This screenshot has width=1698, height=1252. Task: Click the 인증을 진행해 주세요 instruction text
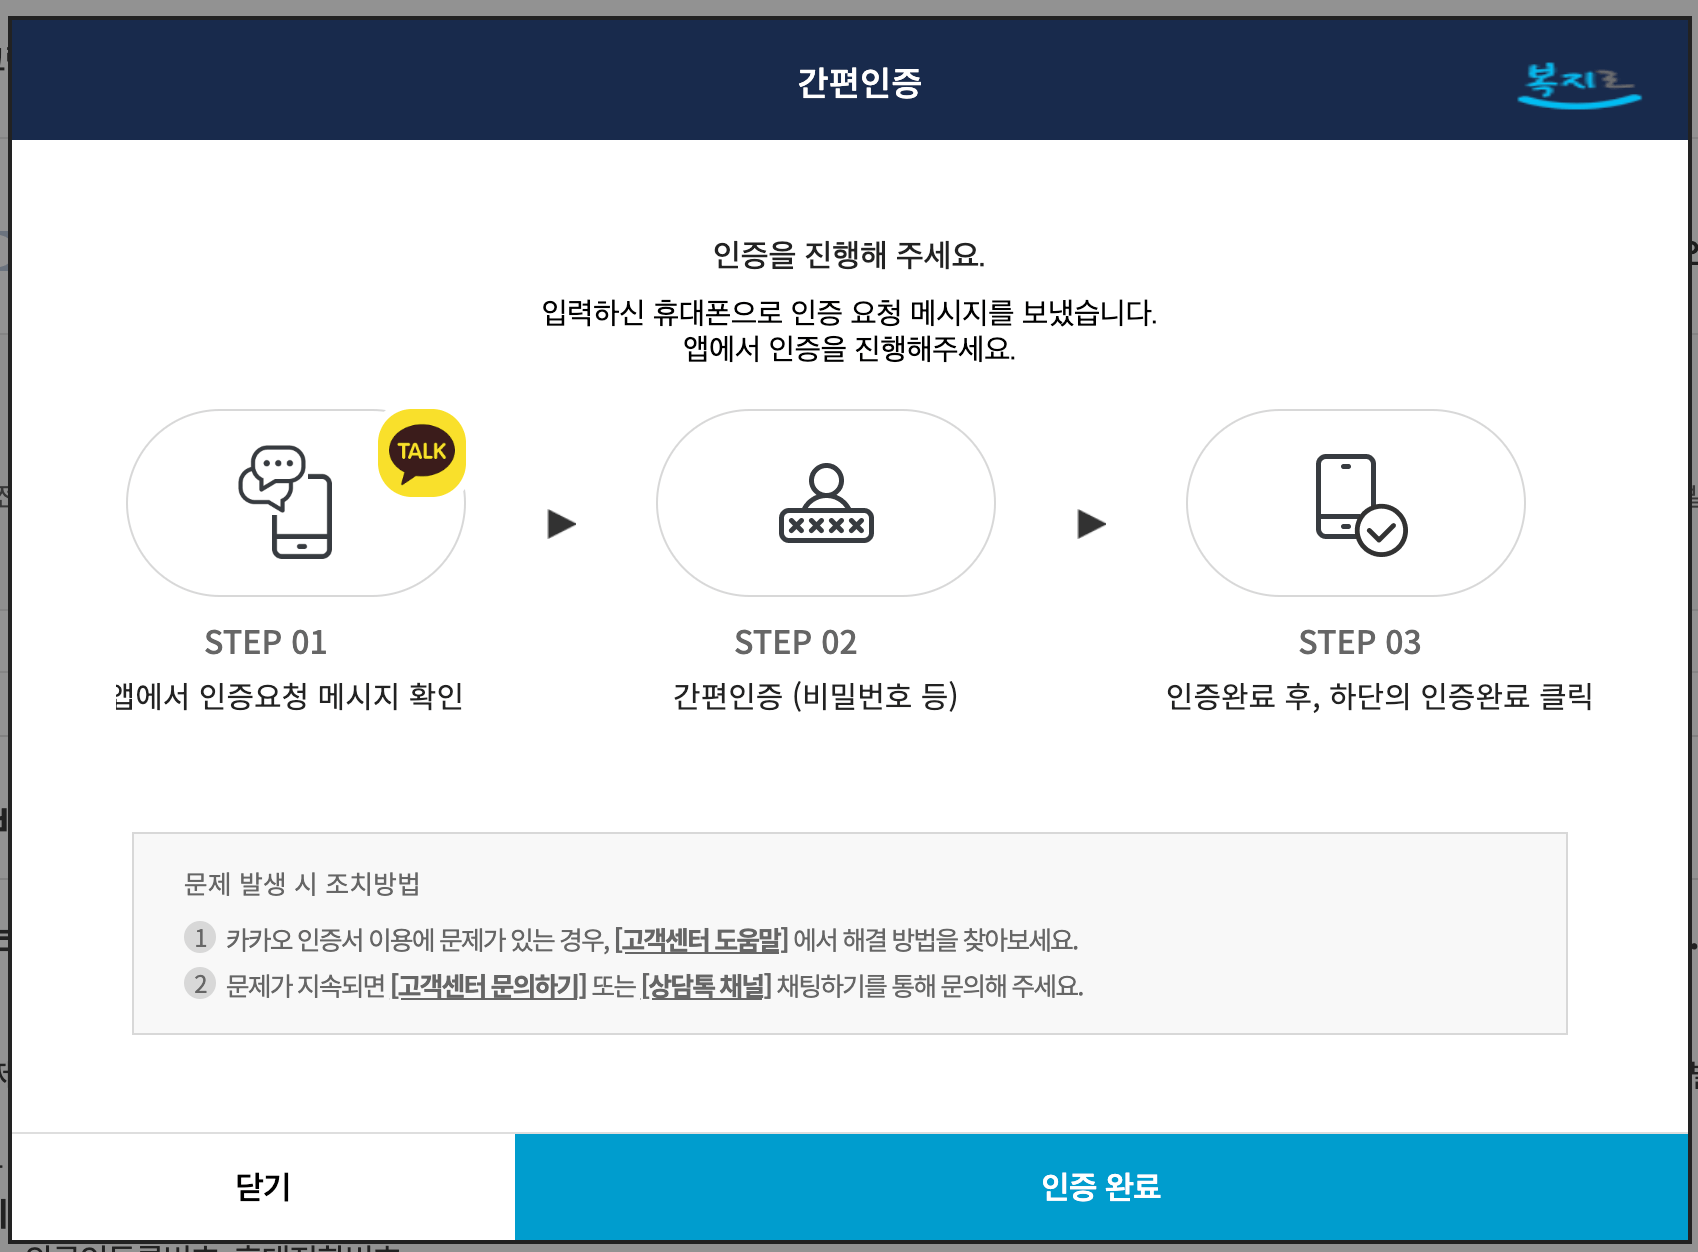[x=848, y=253]
